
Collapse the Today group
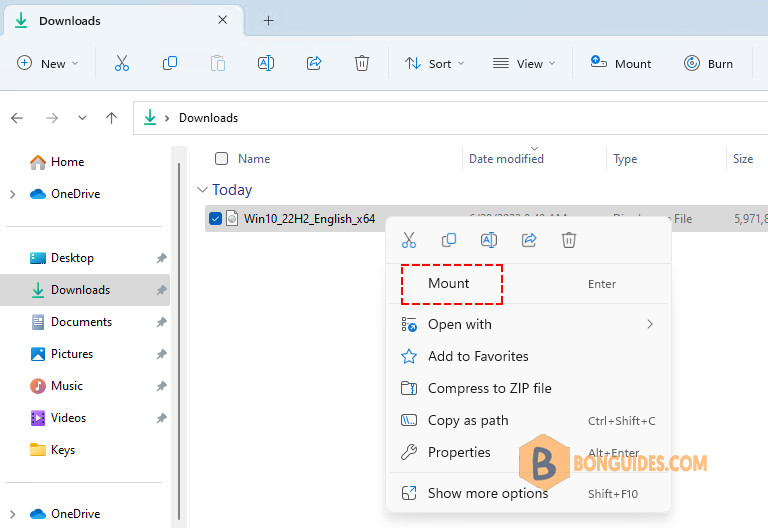tap(202, 190)
